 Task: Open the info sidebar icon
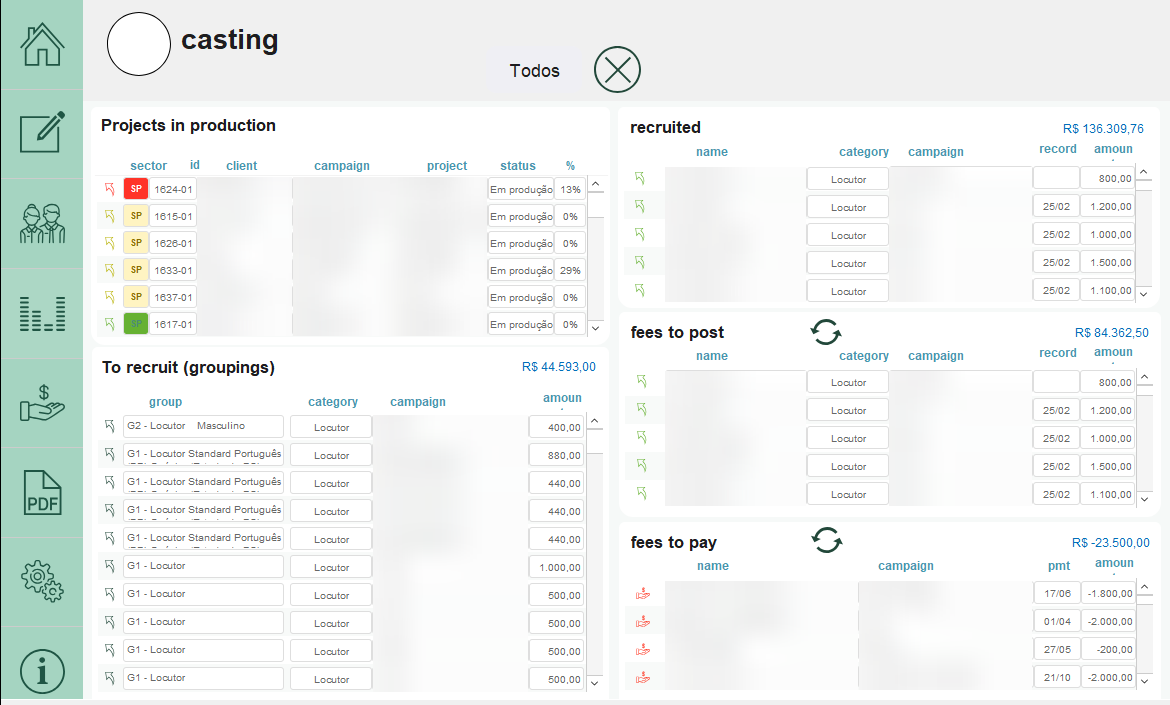tap(42, 671)
